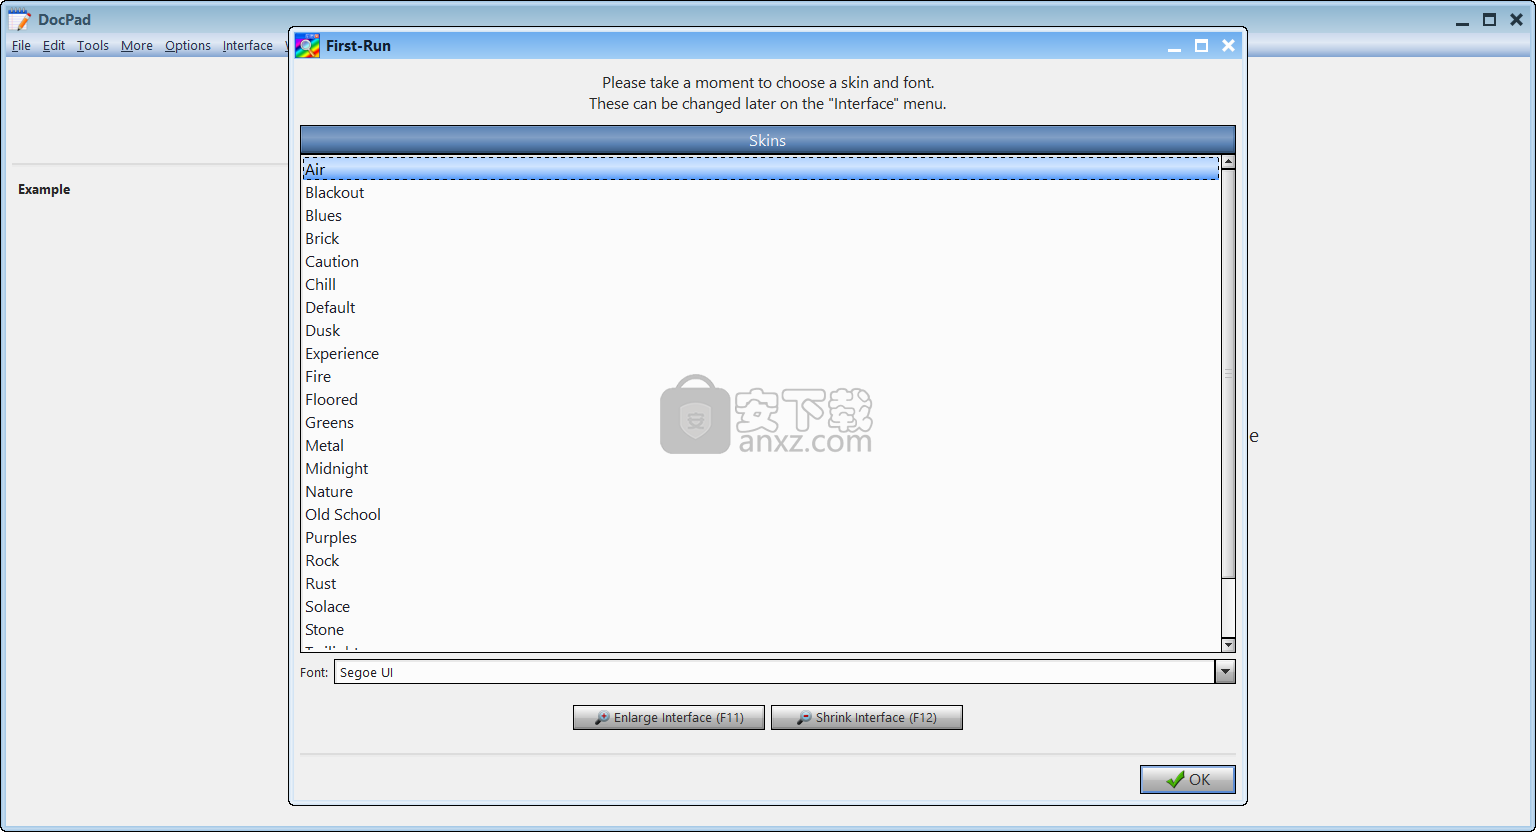
Task: Open the Font dropdown arrow
Action: (1225, 672)
